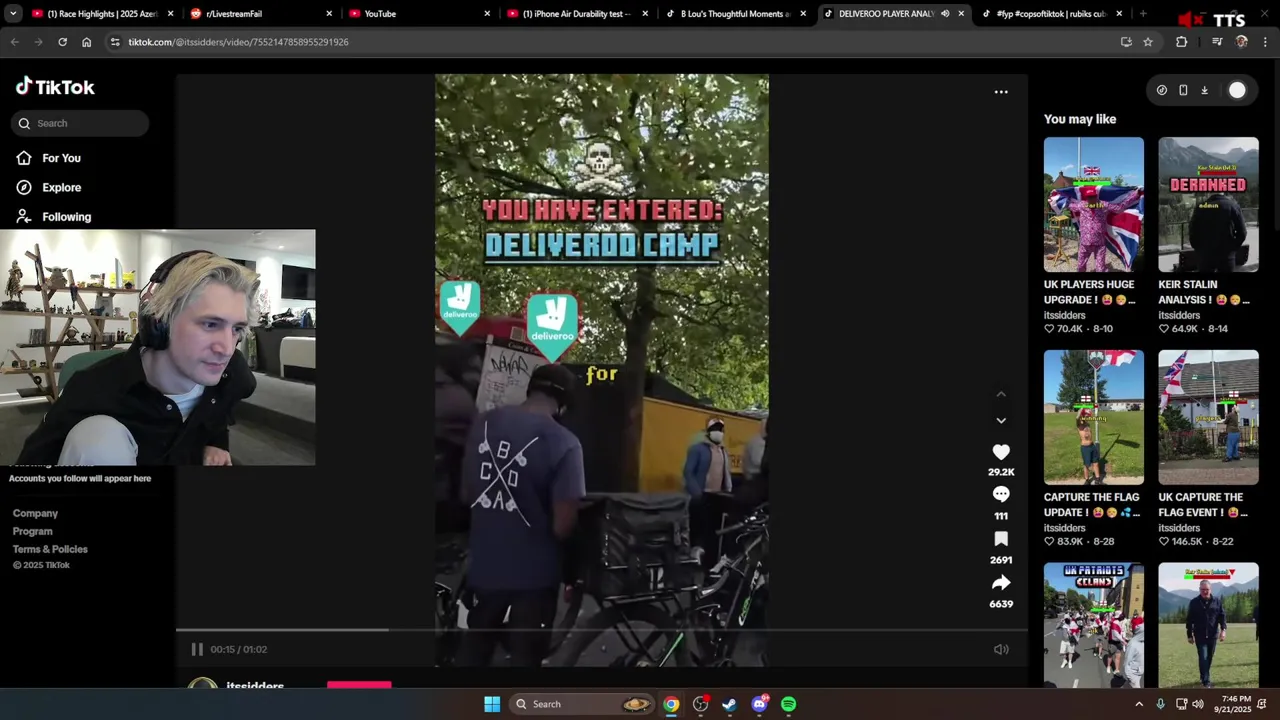Switch to the iPhone Air Durability test tab
The image size is (1280, 720).
(578, 14)
